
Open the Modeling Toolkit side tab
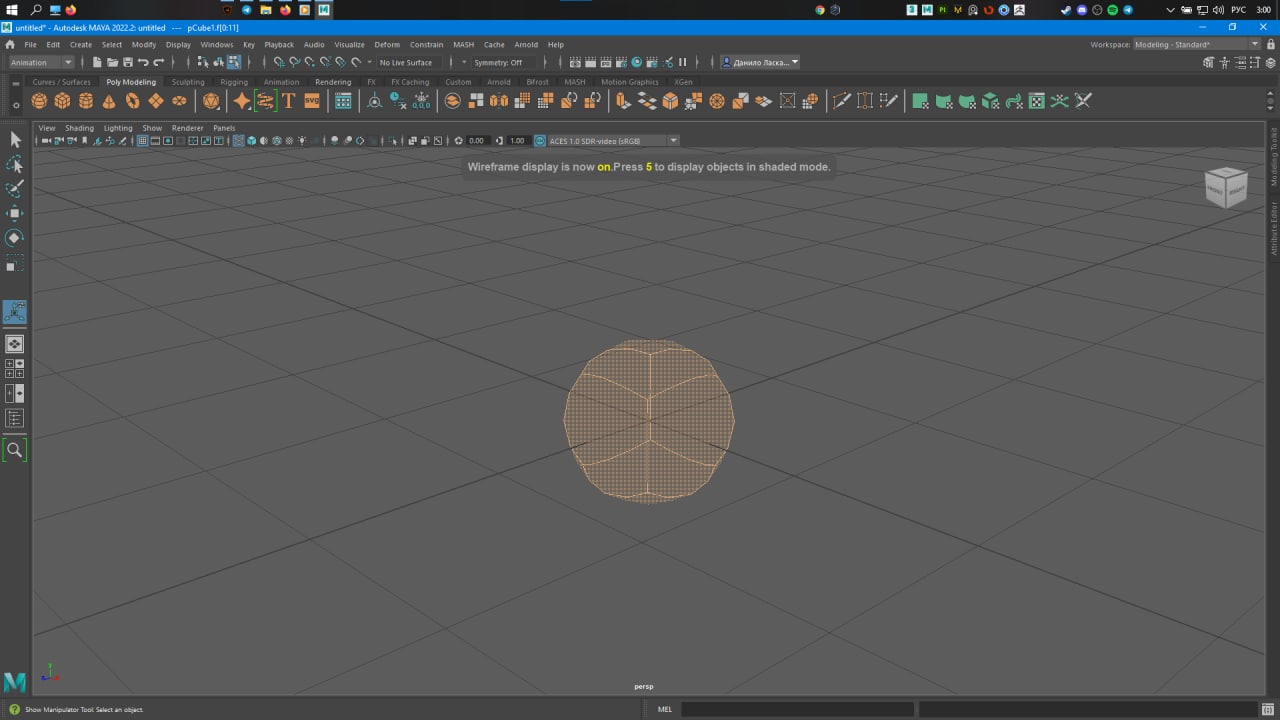tap(1274, 157)
